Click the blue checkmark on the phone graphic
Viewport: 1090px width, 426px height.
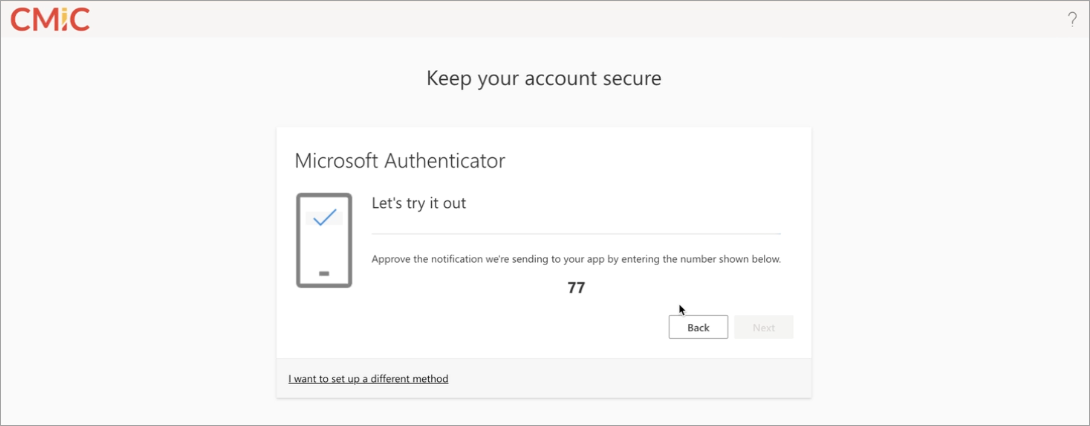(x=324, y=218)
